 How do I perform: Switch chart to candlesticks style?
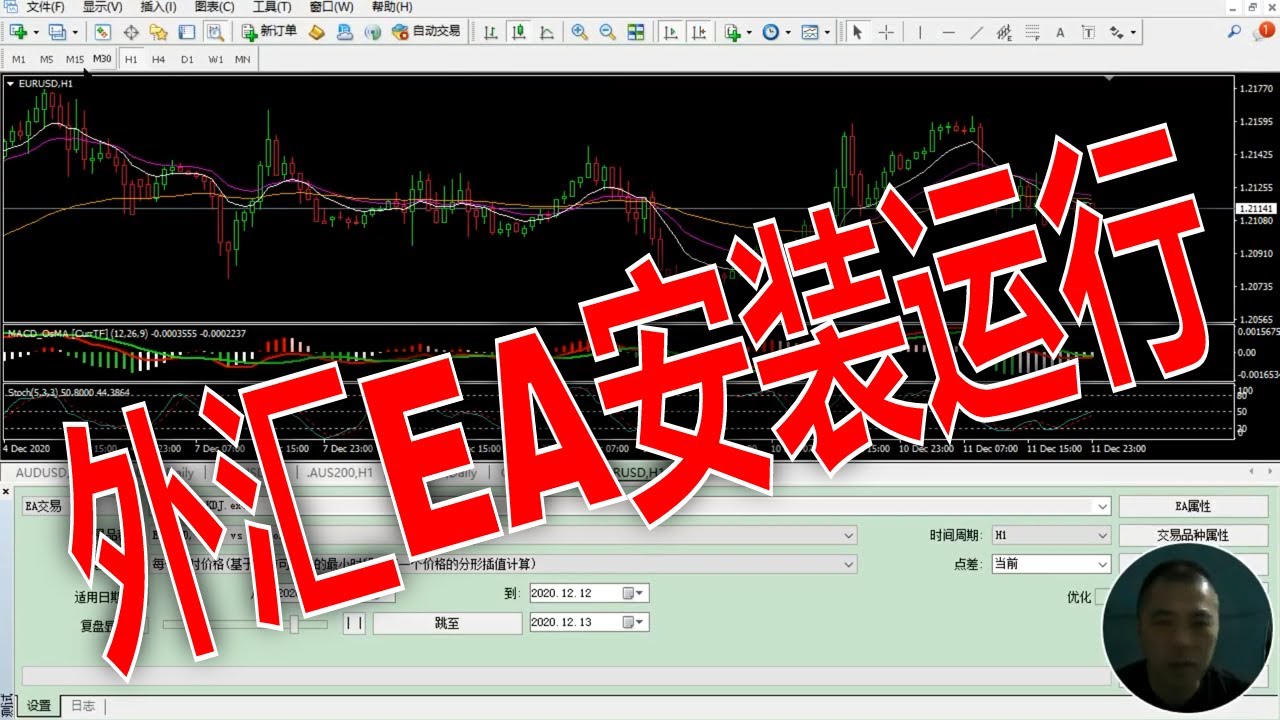pos(519,32)
